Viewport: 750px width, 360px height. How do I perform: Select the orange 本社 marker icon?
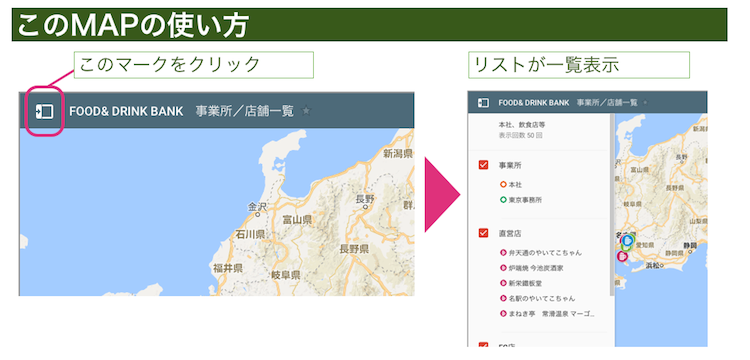point(503,184)
